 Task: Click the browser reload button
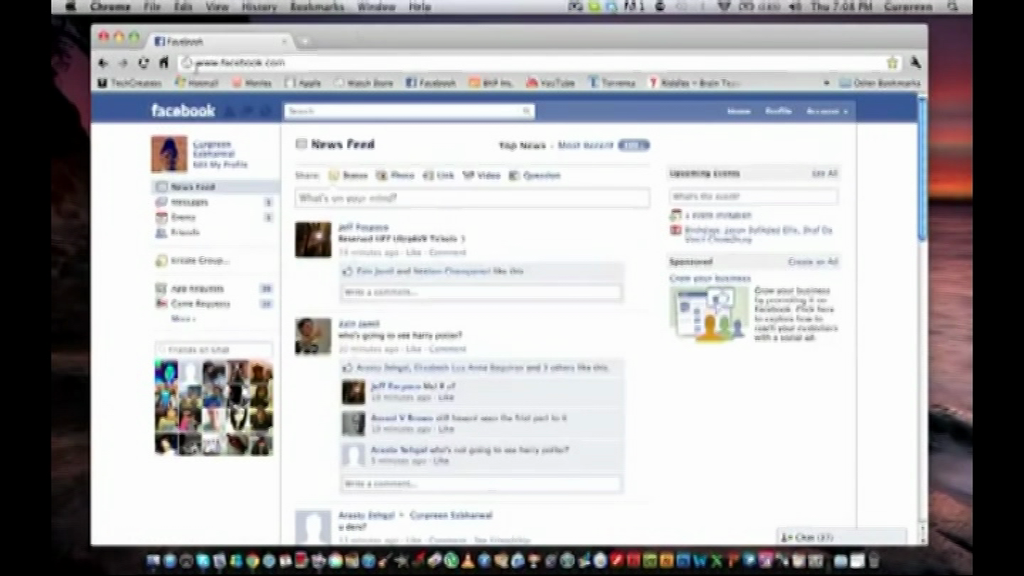(143, 63)
